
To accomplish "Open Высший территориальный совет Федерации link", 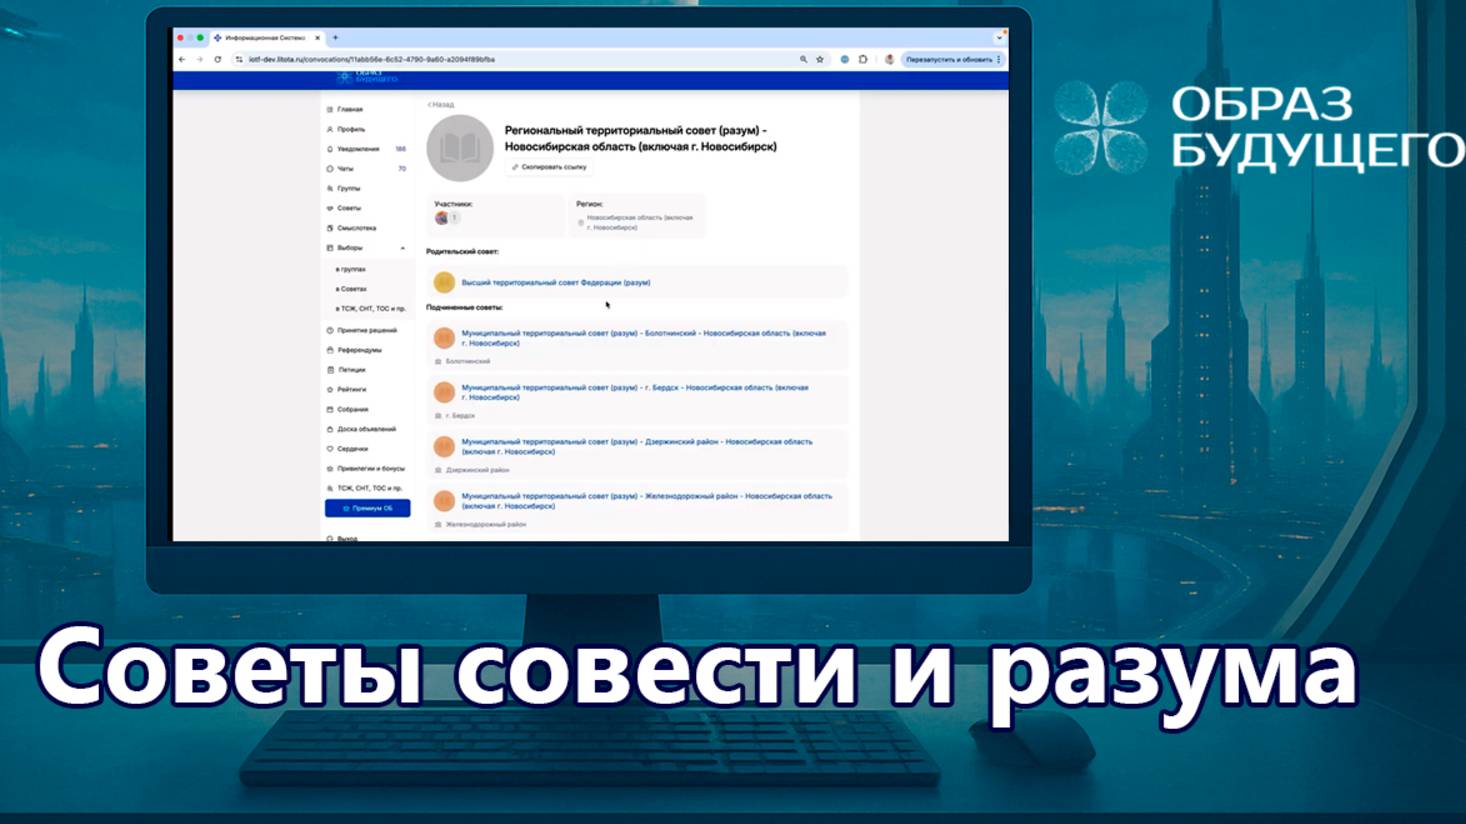I will pyautogui.click(x=555, y=283).
